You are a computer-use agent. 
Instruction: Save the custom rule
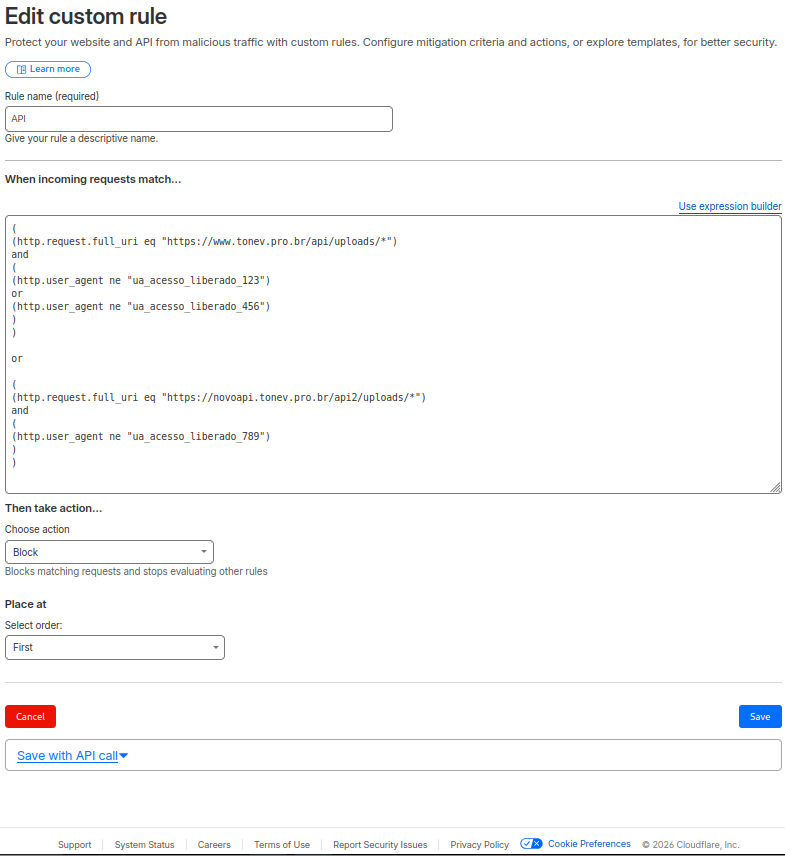[x=760, y=716]
